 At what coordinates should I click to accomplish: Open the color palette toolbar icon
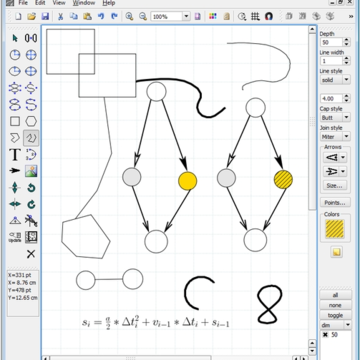pyautogui.click(x=213, y=16)
